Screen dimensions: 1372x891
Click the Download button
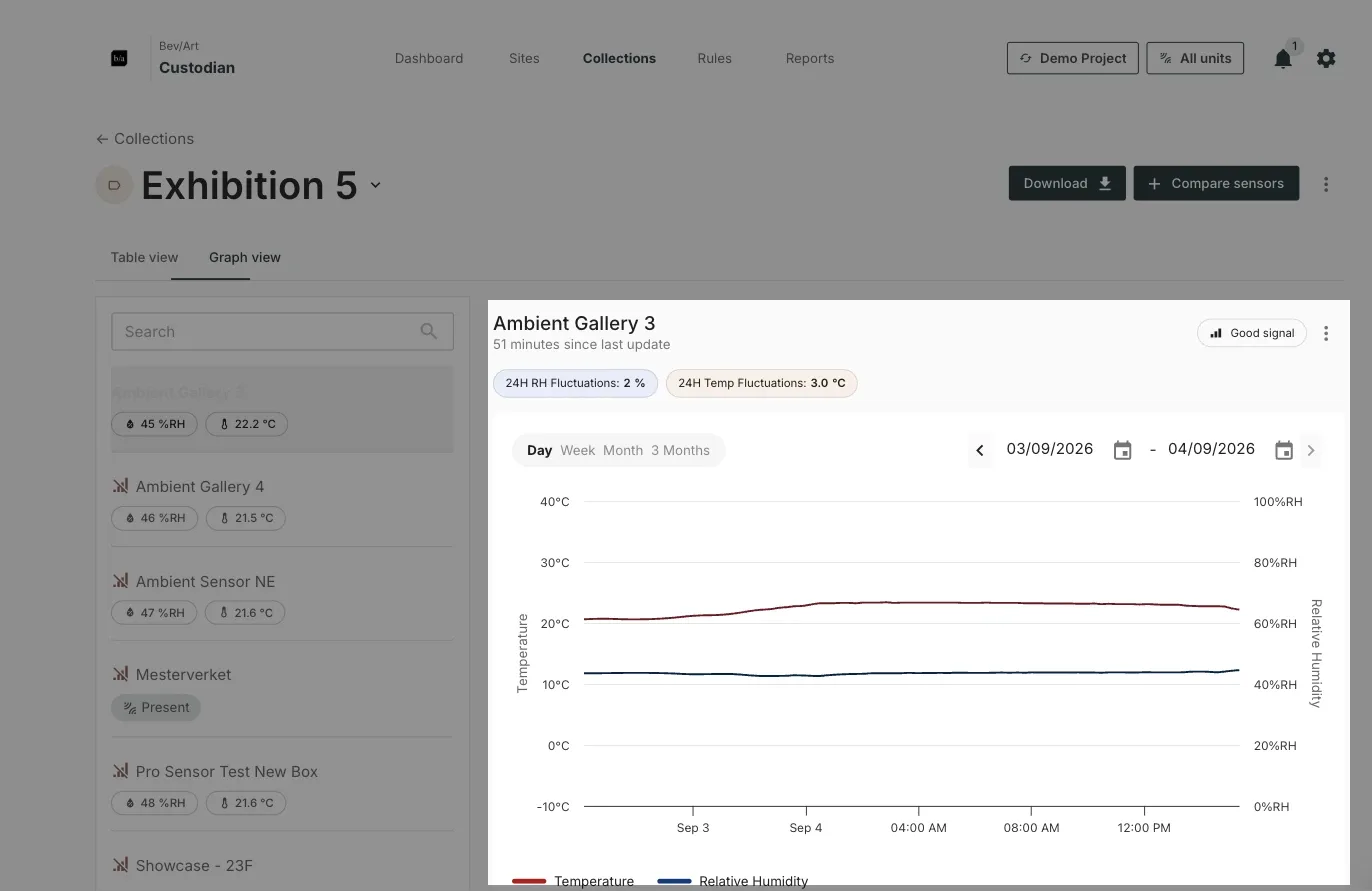[1067, 183]
